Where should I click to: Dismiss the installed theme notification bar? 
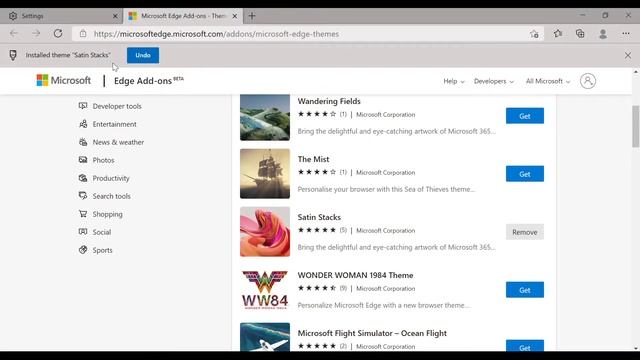pos(628,55)
